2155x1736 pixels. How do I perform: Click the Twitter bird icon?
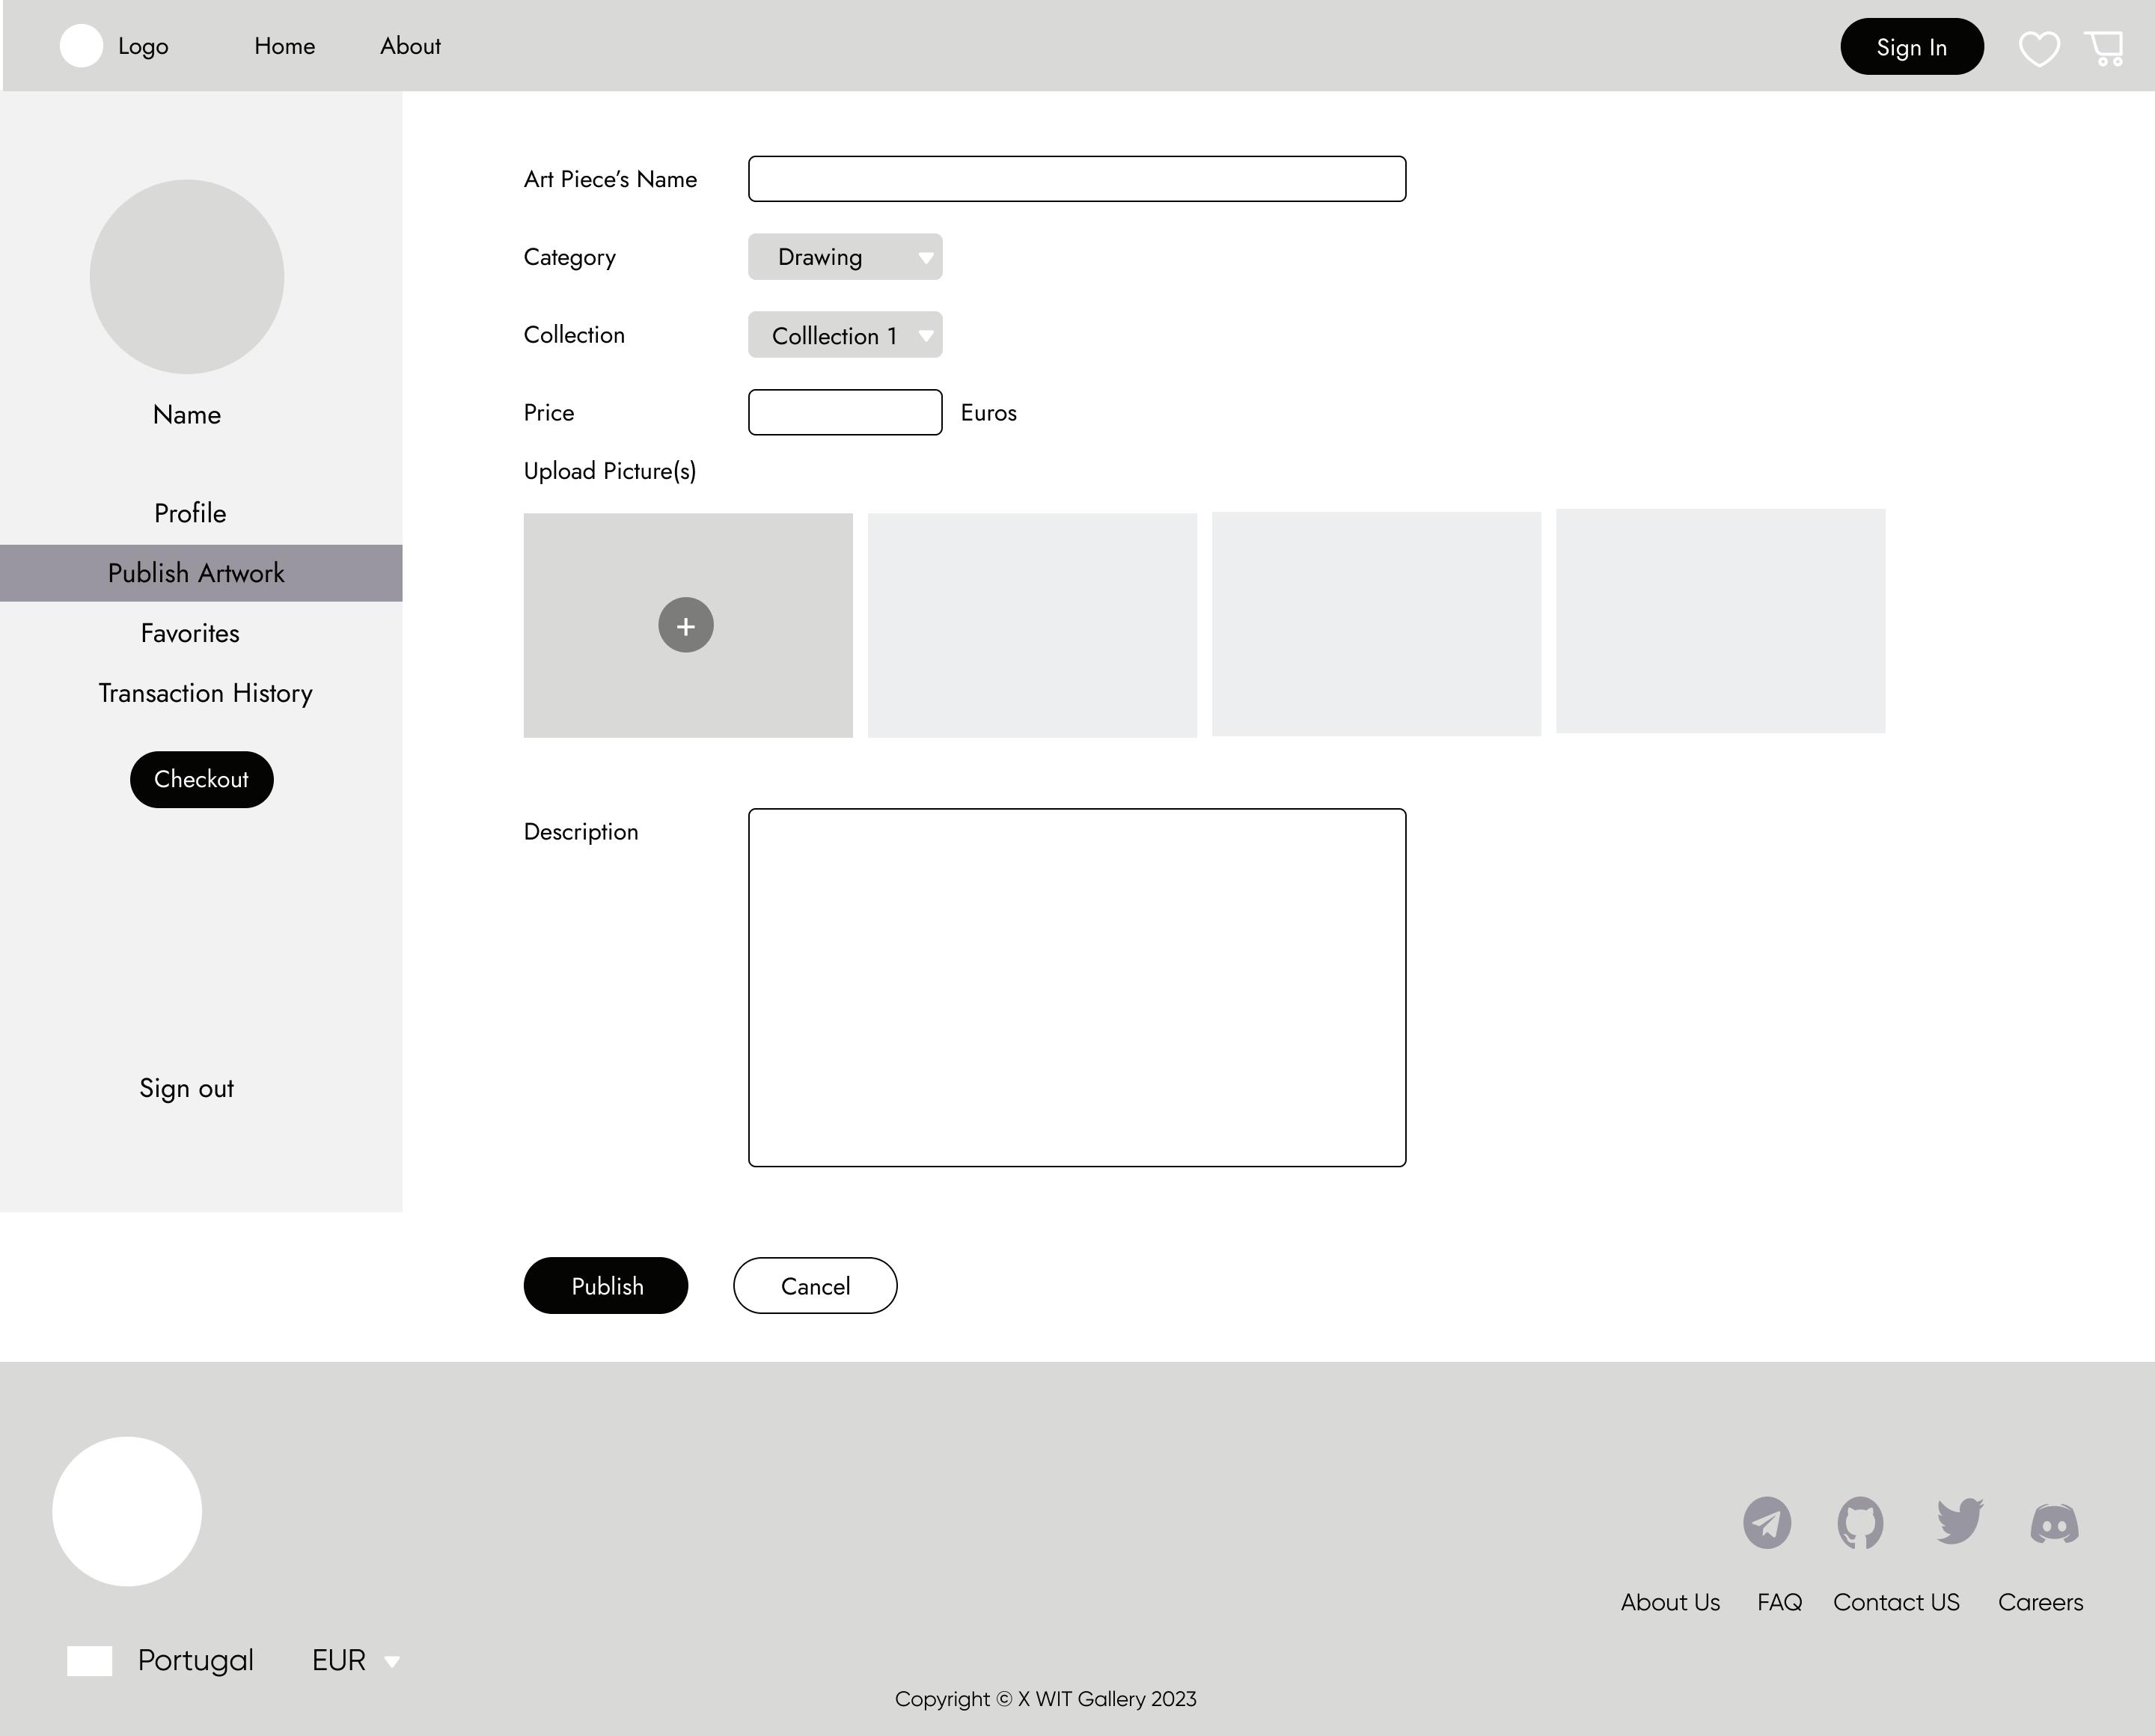(1958, 1521)
